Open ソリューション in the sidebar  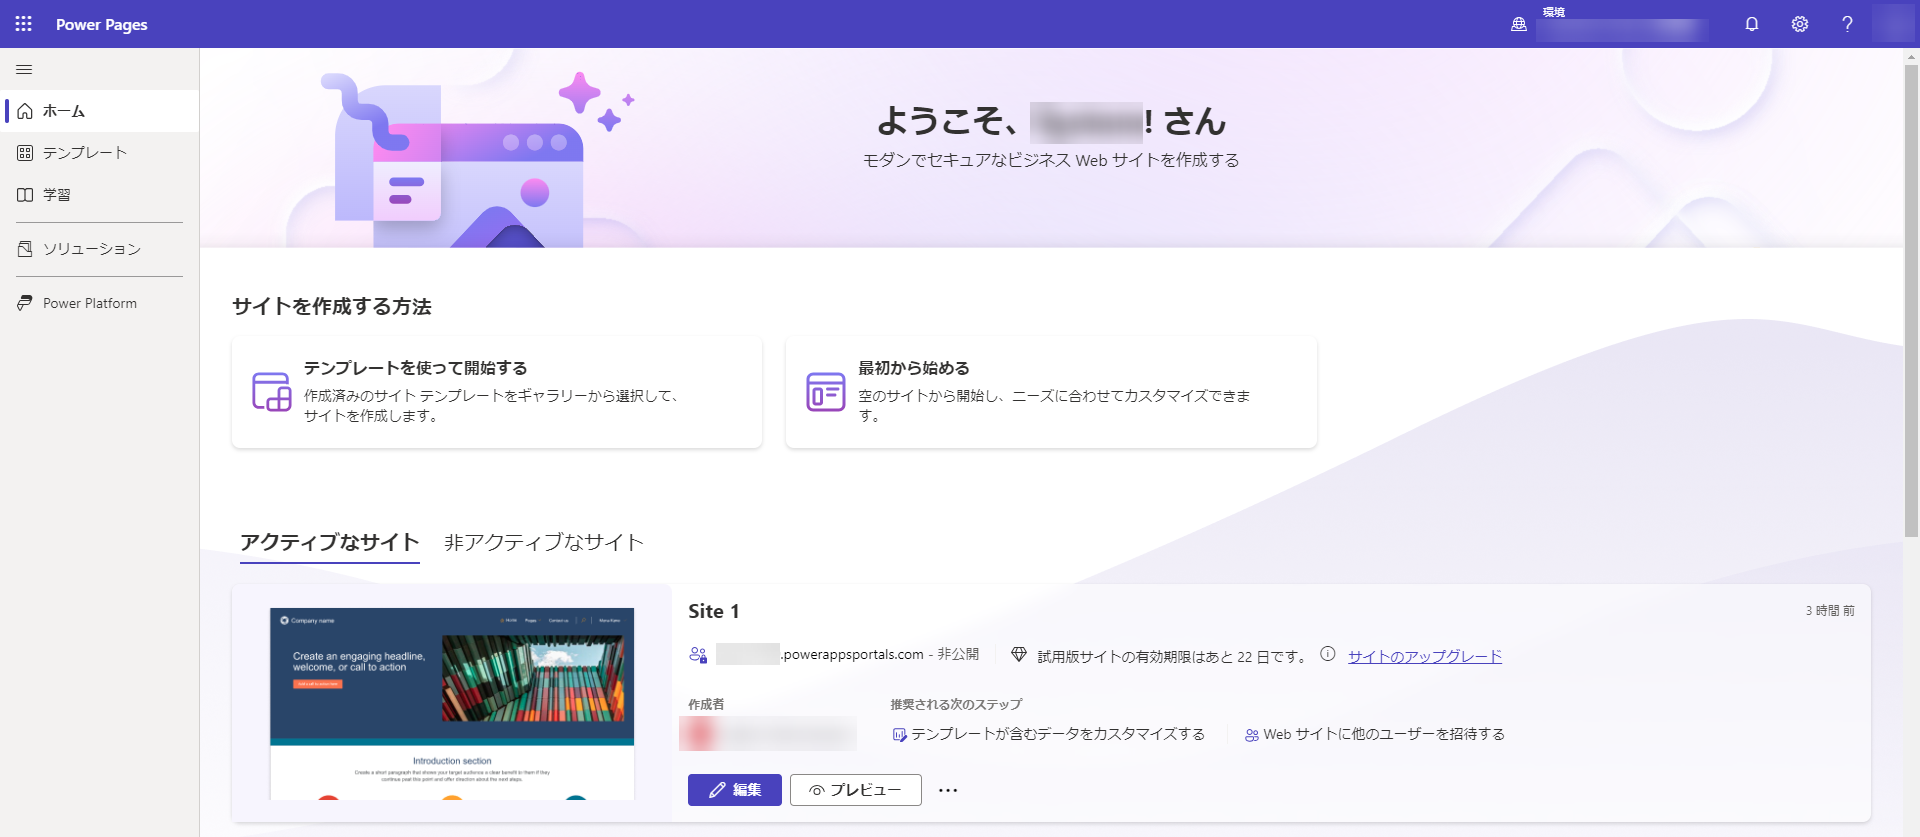tap(100, 249)
